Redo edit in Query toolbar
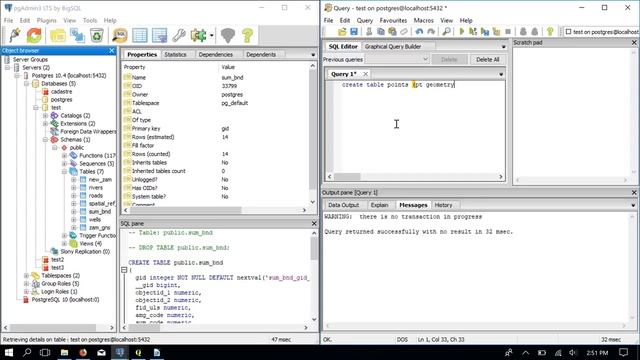Image resolution: width=640 pixels, height=360 pixels. coord(431,31)
